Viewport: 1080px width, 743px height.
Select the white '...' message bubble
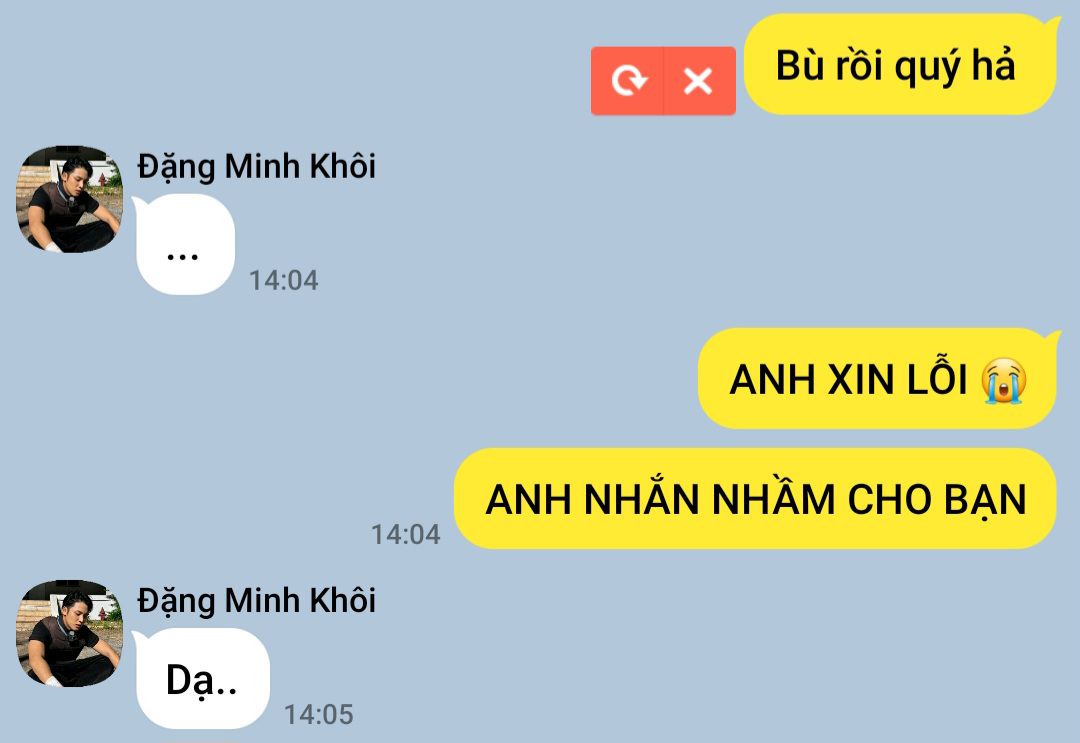click(184, 244)
